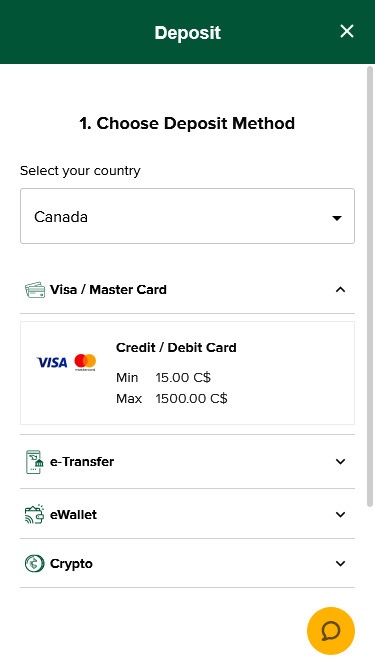Close the Deposit dialog with X
This screenshot has height=667, width=375.
coord(347,31)
